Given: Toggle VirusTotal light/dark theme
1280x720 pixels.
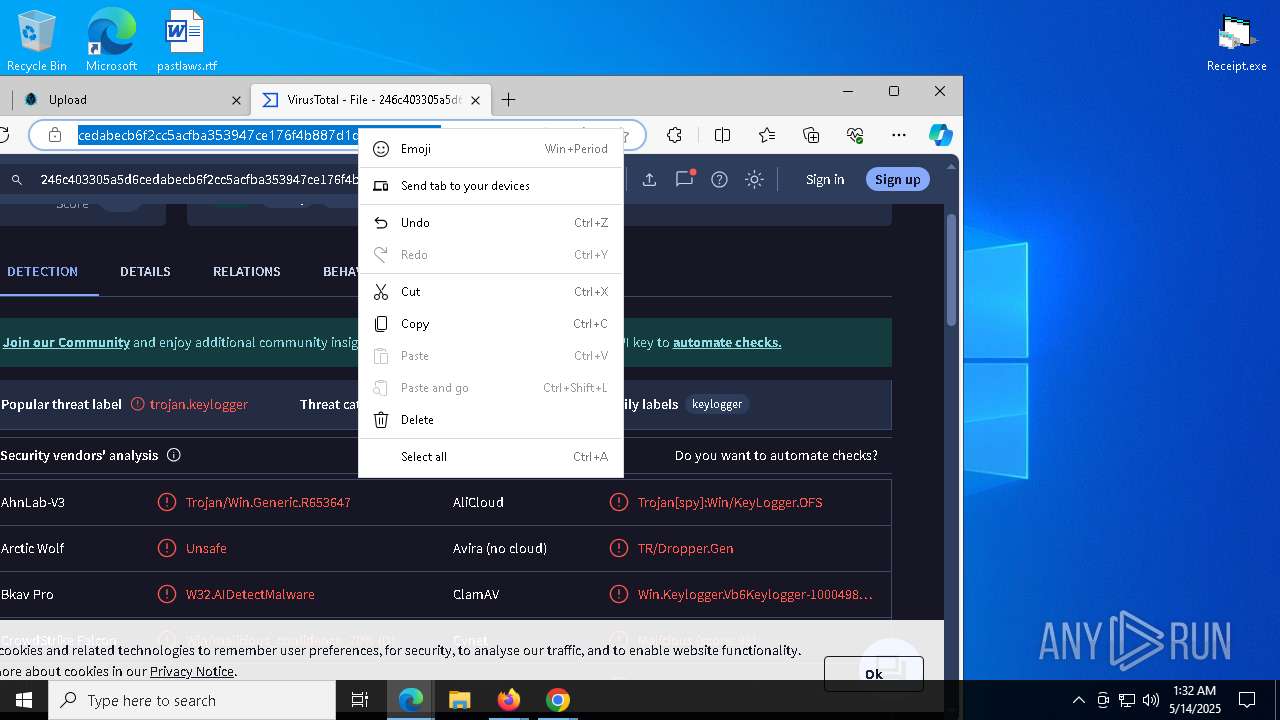Looking at the screenshot, I should pyautogui.click(x=755, y=180).
